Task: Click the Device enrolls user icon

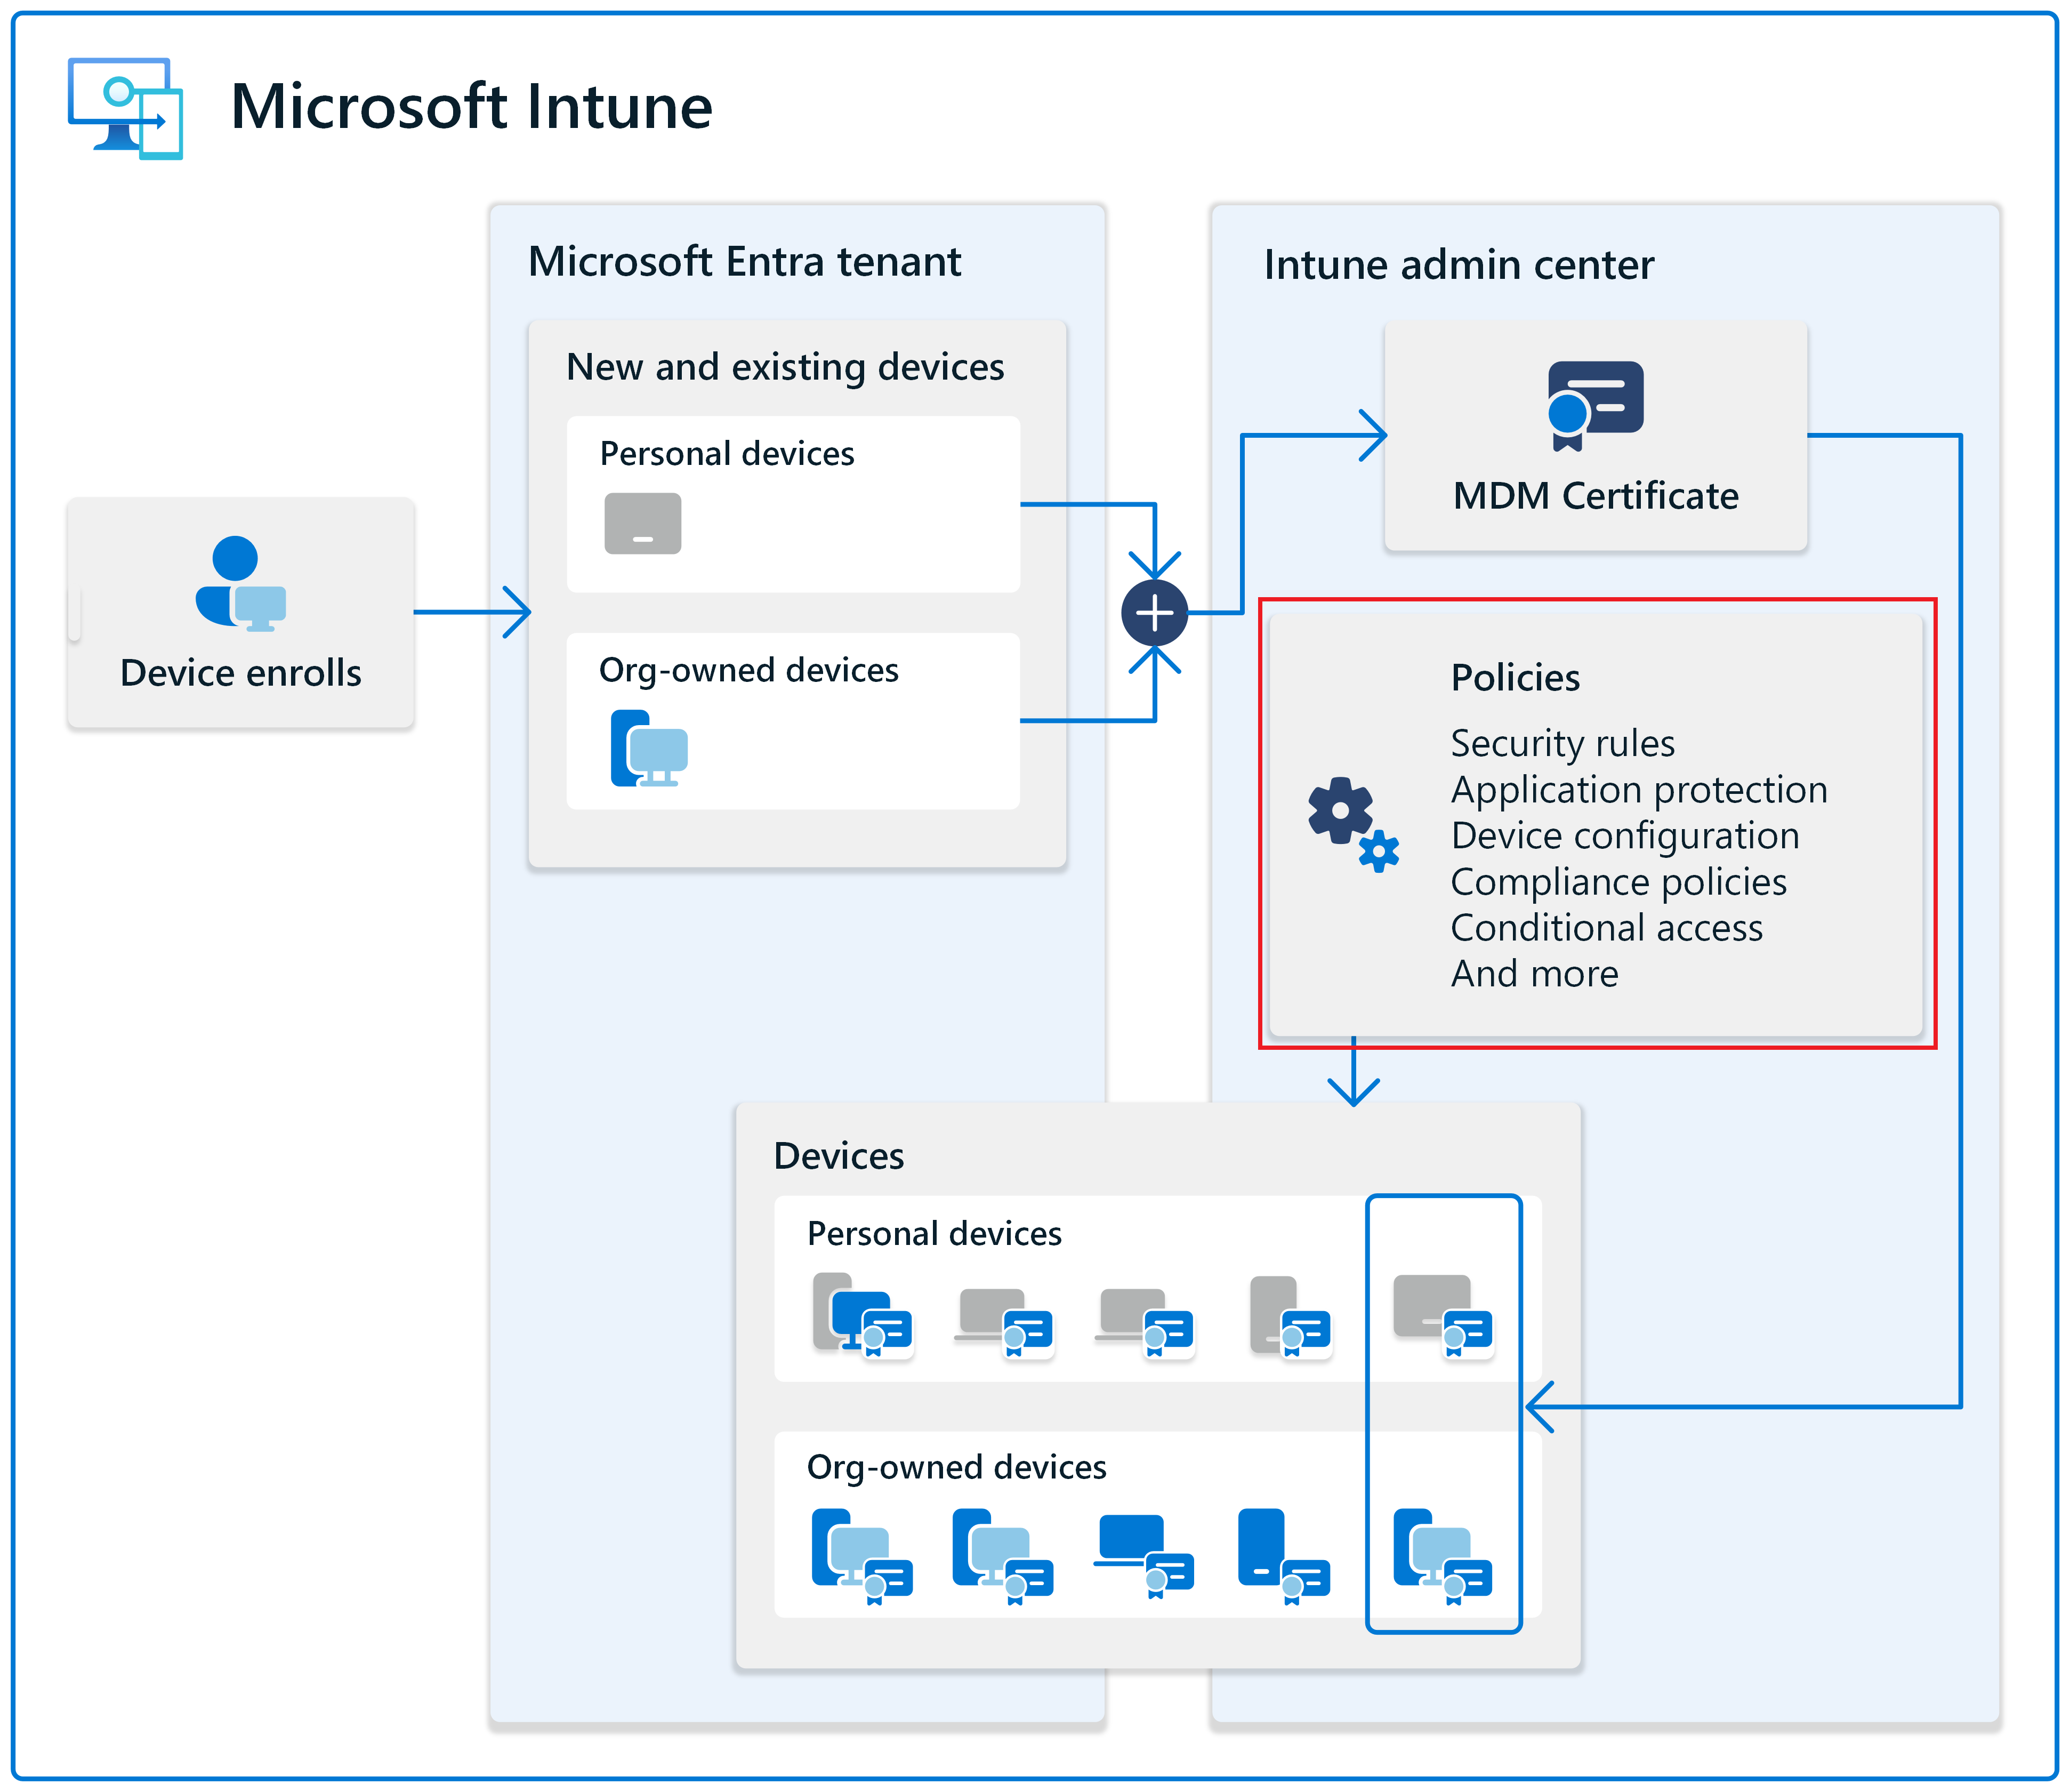Action: coord(241,584)
